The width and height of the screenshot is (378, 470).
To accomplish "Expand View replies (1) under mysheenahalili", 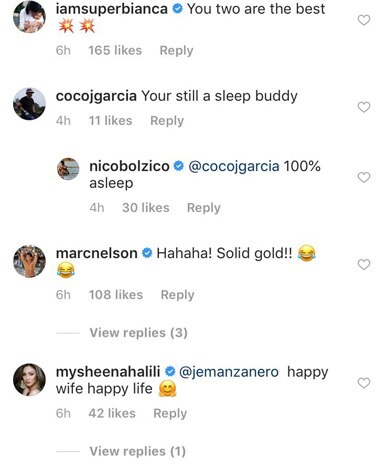I will pos(137,451).
